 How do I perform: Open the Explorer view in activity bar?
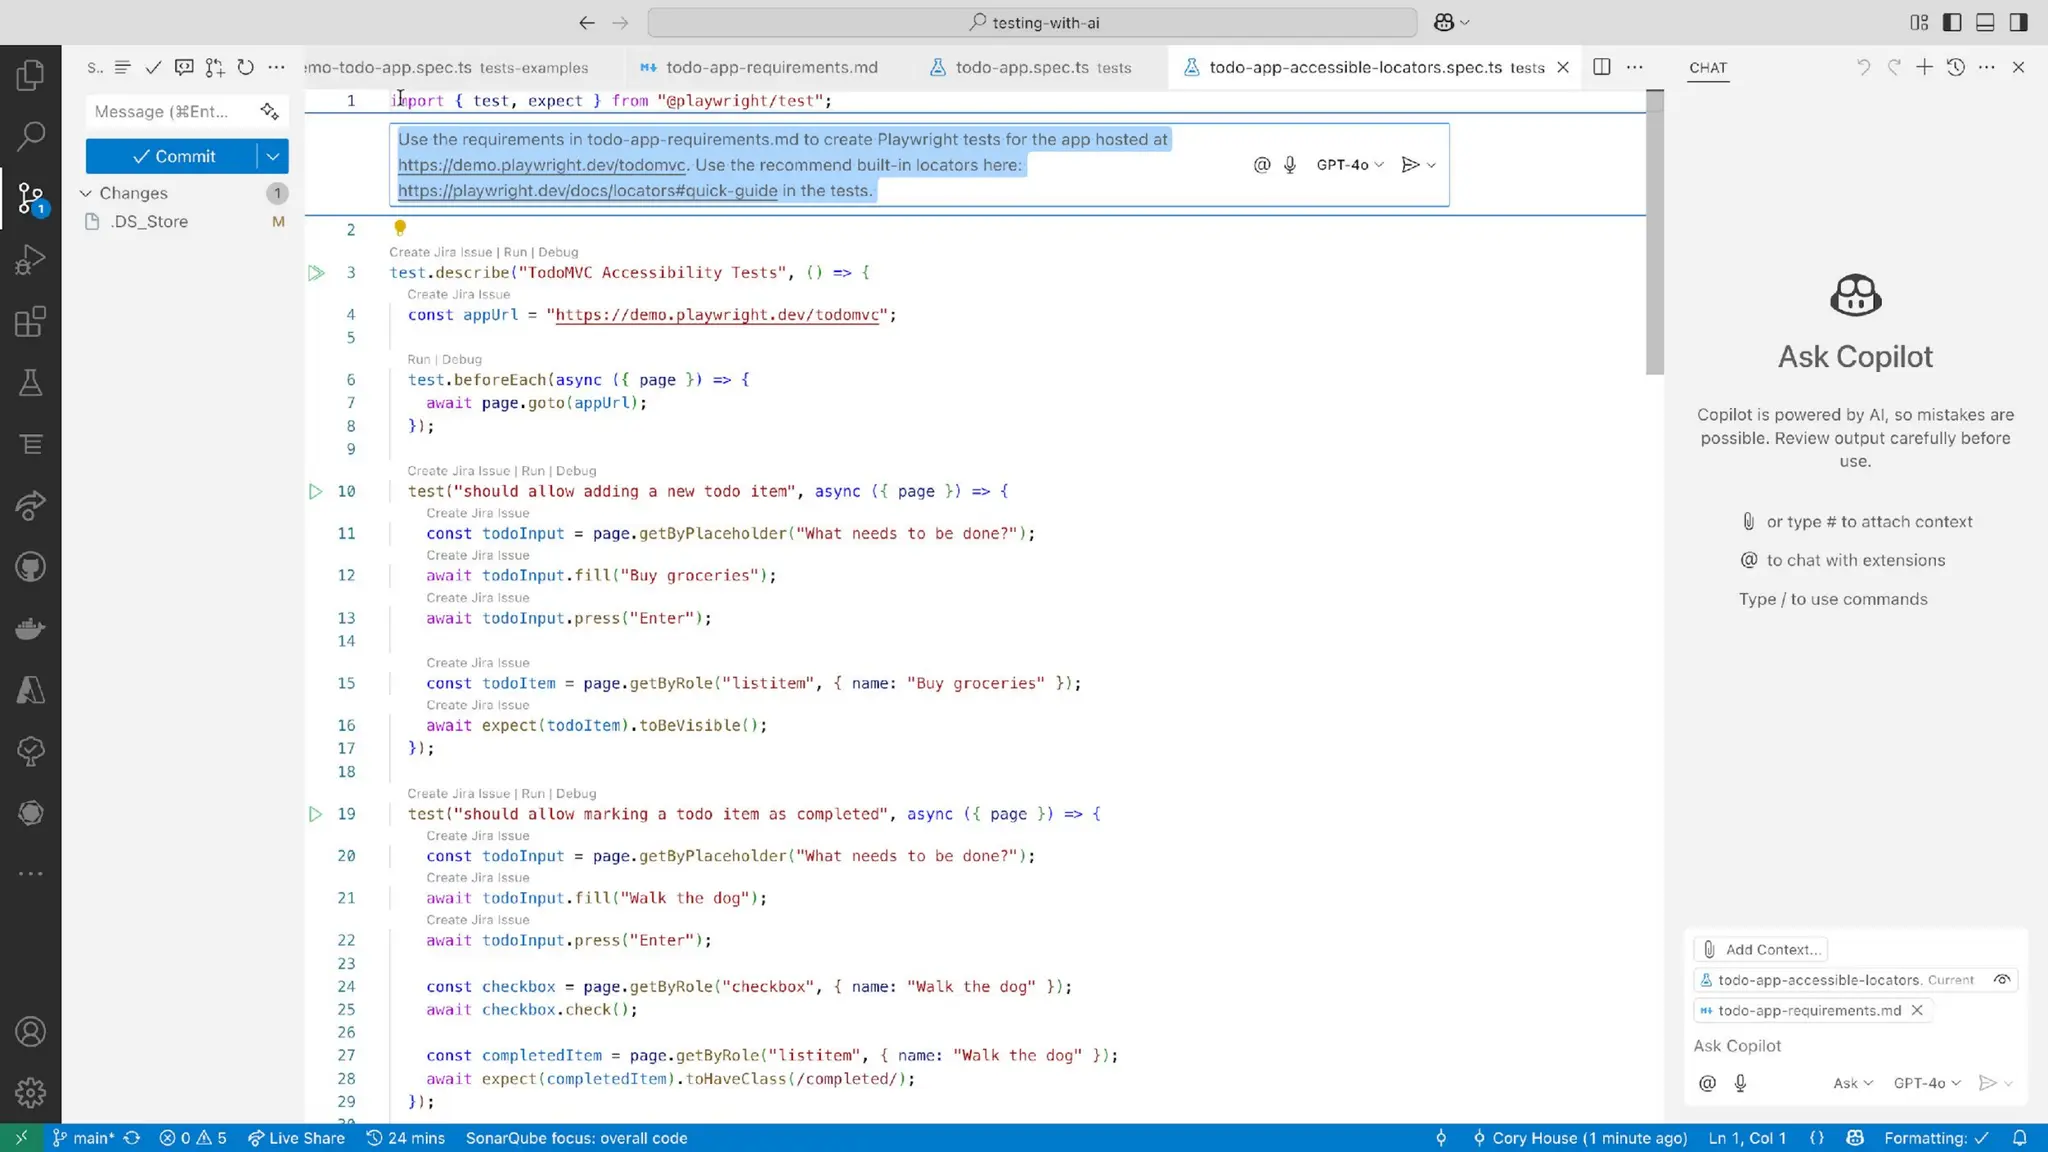[x=30, y=75]
